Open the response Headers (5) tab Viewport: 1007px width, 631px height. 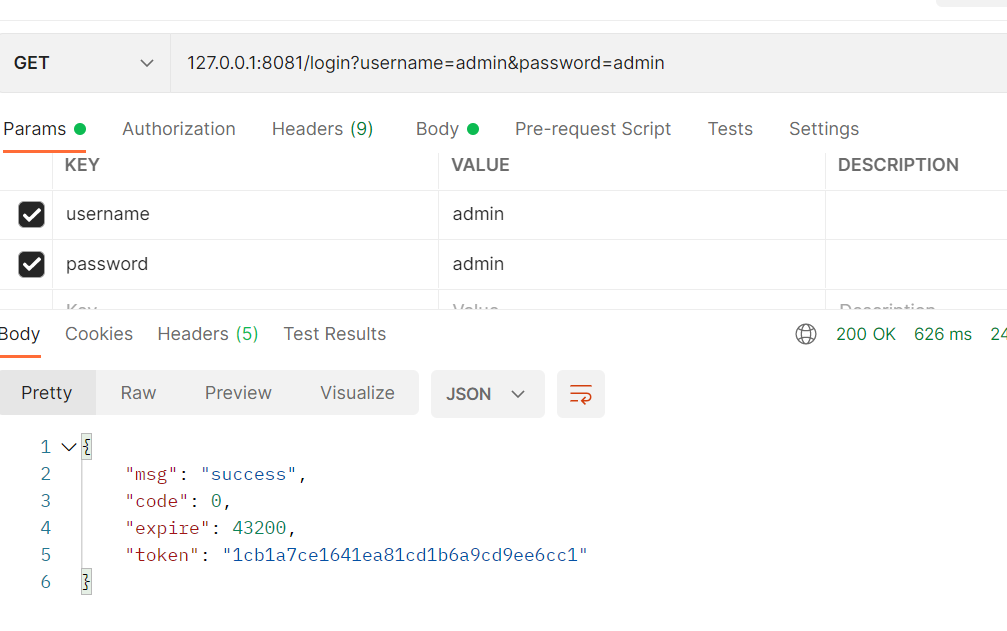tap(207, 334)
